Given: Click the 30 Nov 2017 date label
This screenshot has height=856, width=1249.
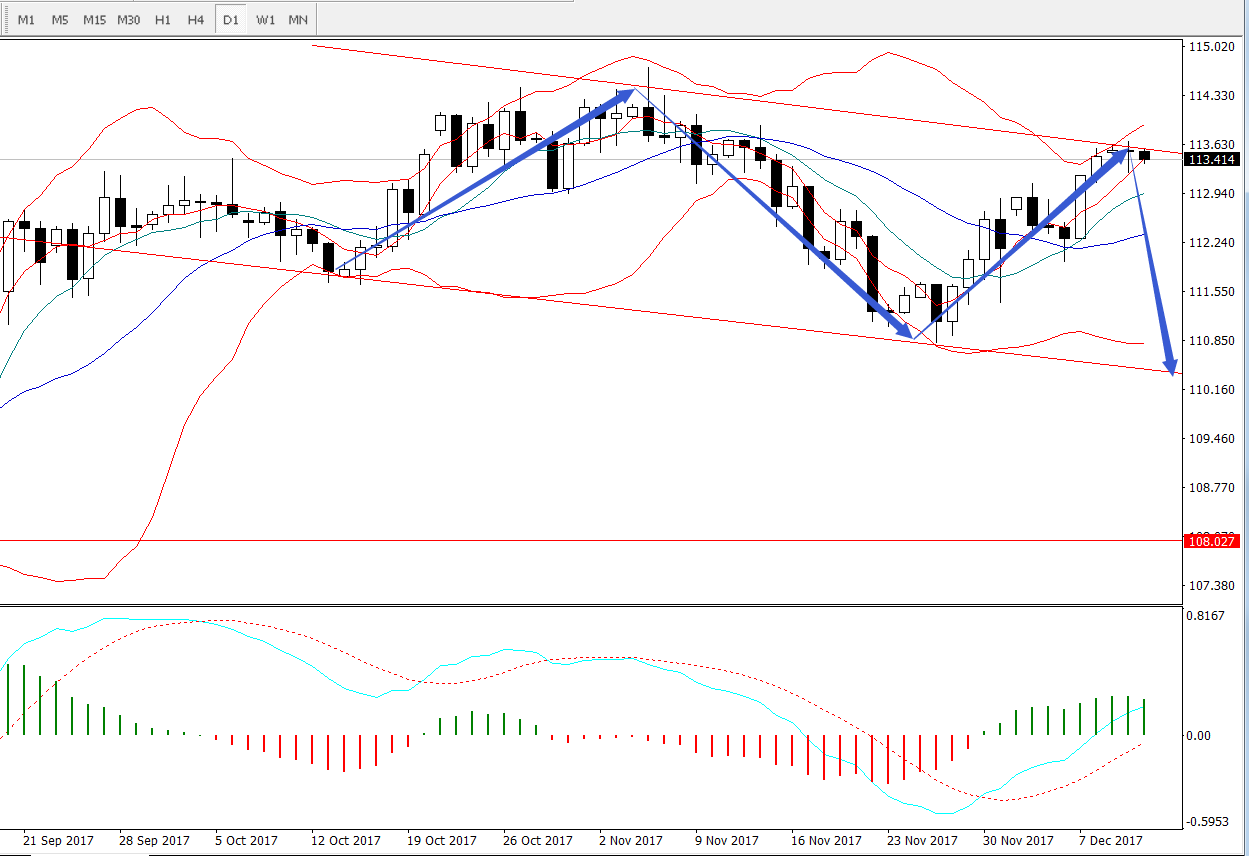Looking at the screenshot, I should point(1018,841).
